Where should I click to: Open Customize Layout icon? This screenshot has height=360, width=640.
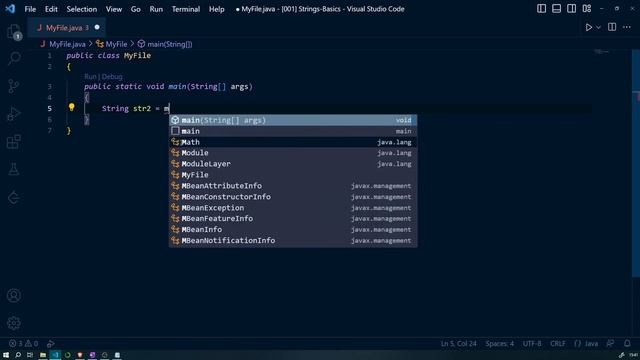click(587, 9)
